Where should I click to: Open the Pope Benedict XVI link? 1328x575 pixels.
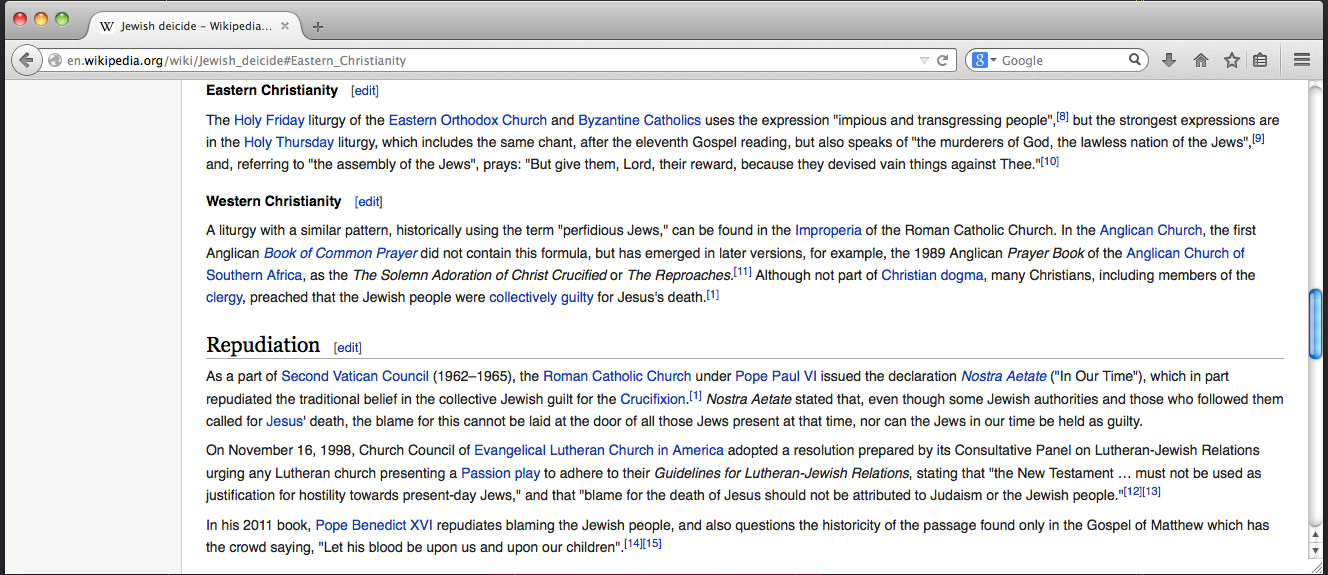pyautogui.click(x=374, y=525)
